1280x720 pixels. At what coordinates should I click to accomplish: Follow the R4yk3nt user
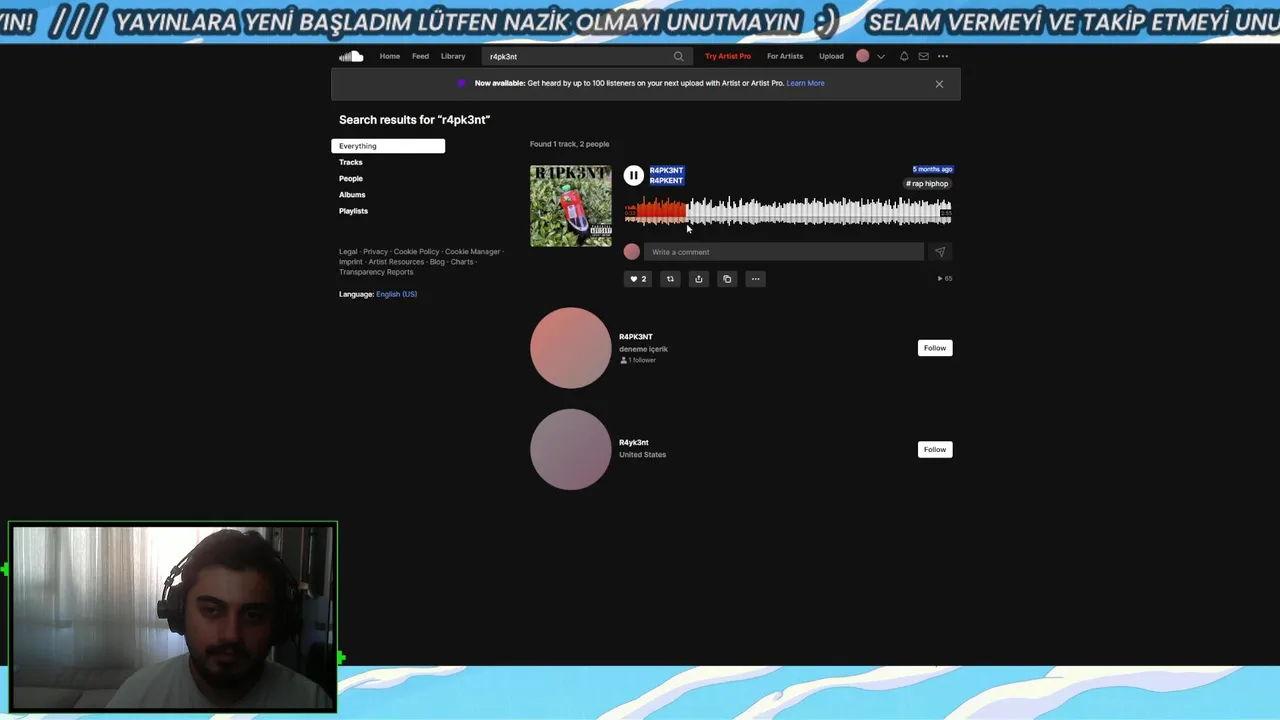point(935,449)
